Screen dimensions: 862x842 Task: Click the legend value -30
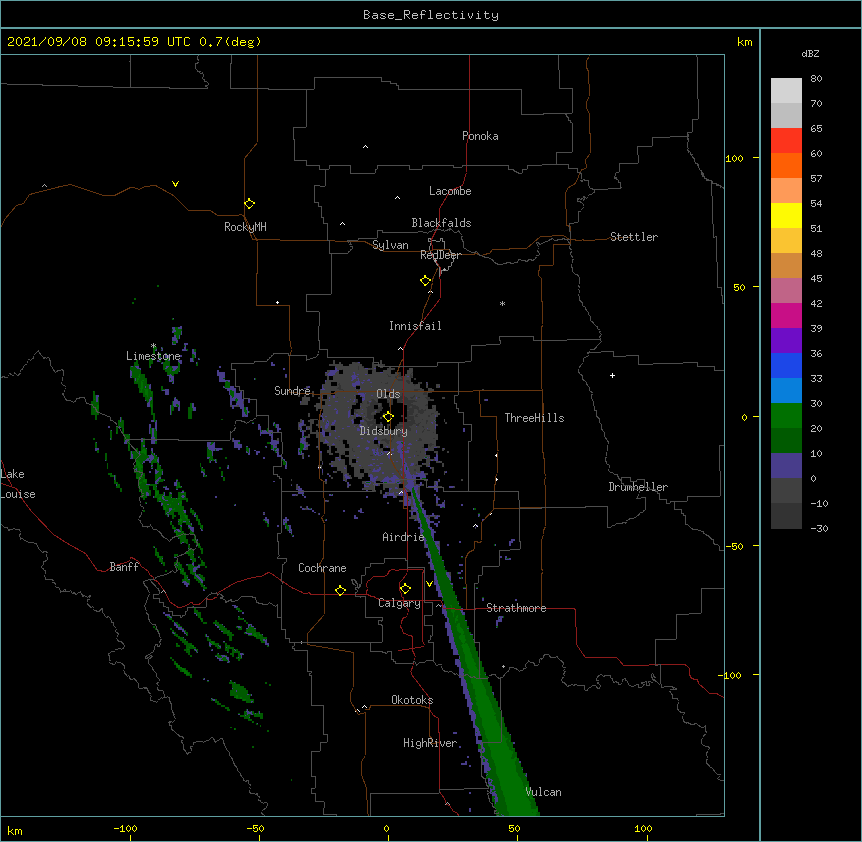tap(819, 528)
